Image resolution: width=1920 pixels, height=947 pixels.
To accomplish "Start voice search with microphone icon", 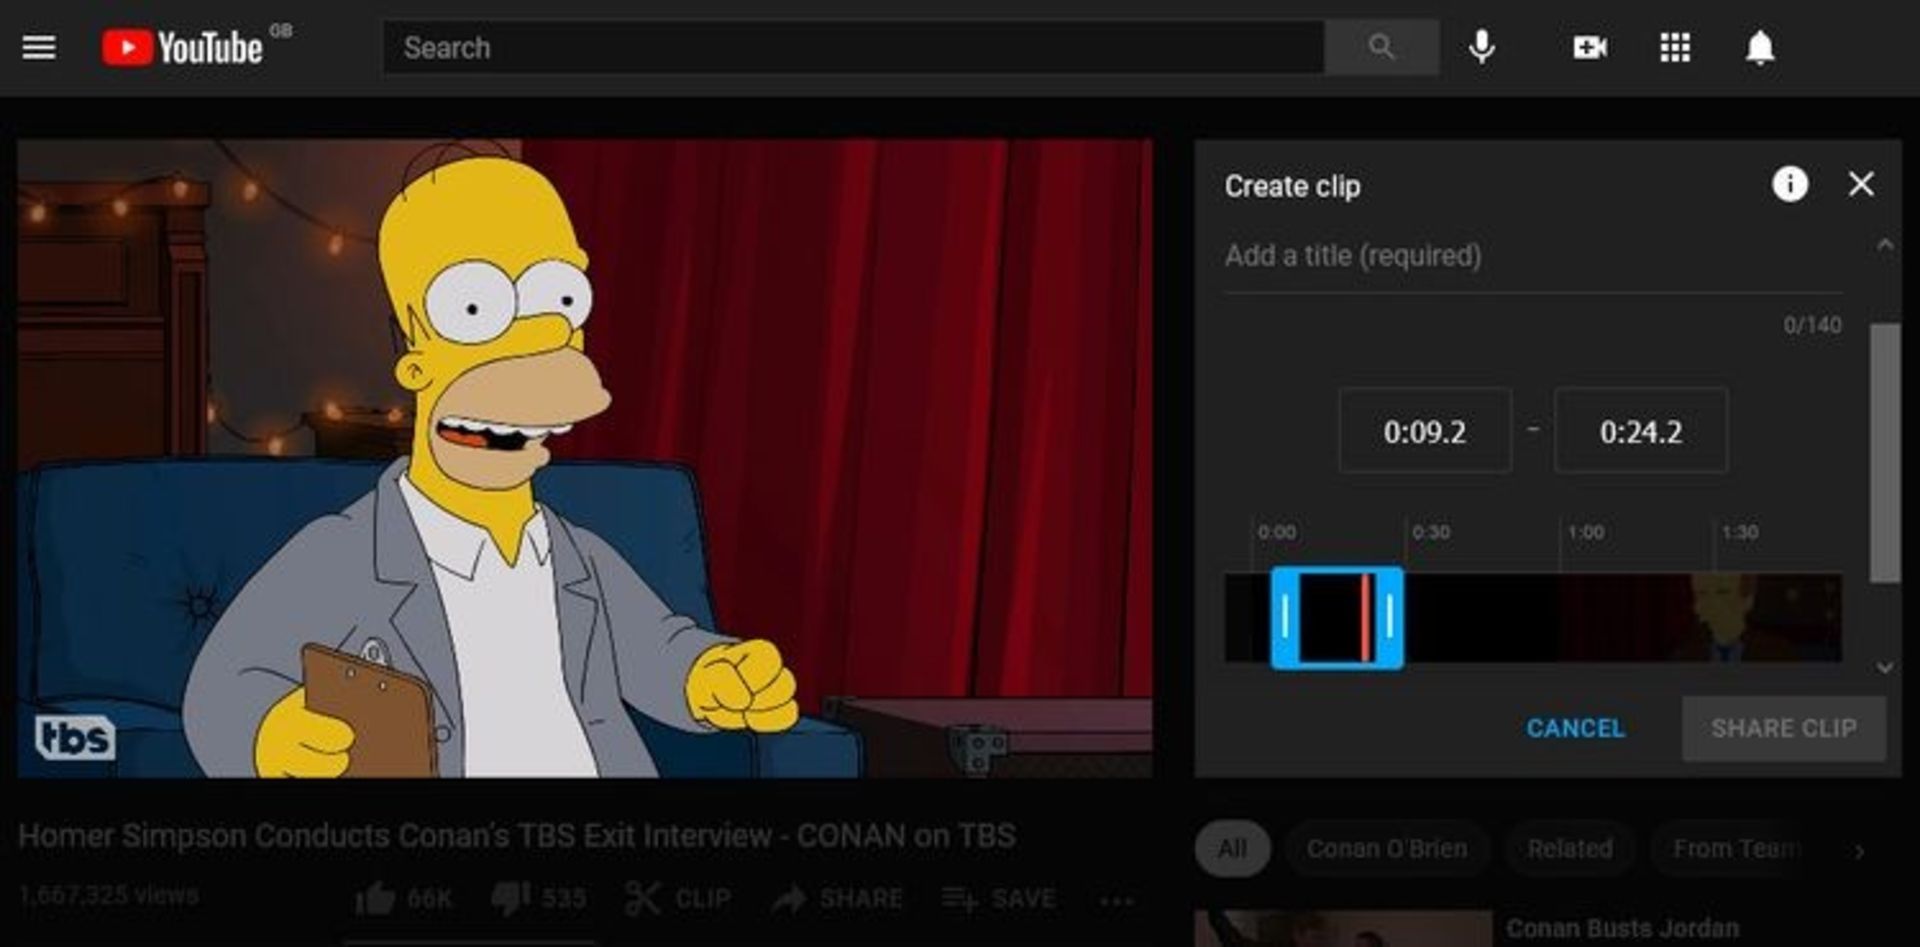I will tap(1482, 47).
